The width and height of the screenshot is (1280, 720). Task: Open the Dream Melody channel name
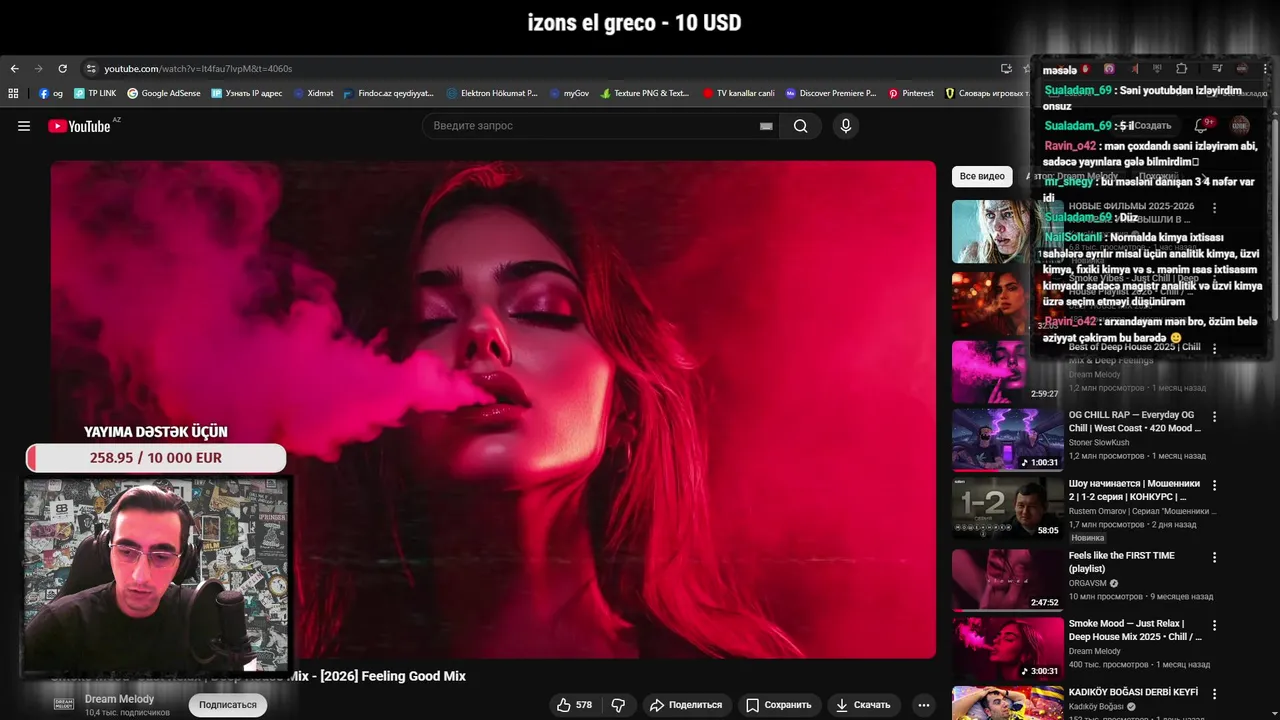[119, 699]
